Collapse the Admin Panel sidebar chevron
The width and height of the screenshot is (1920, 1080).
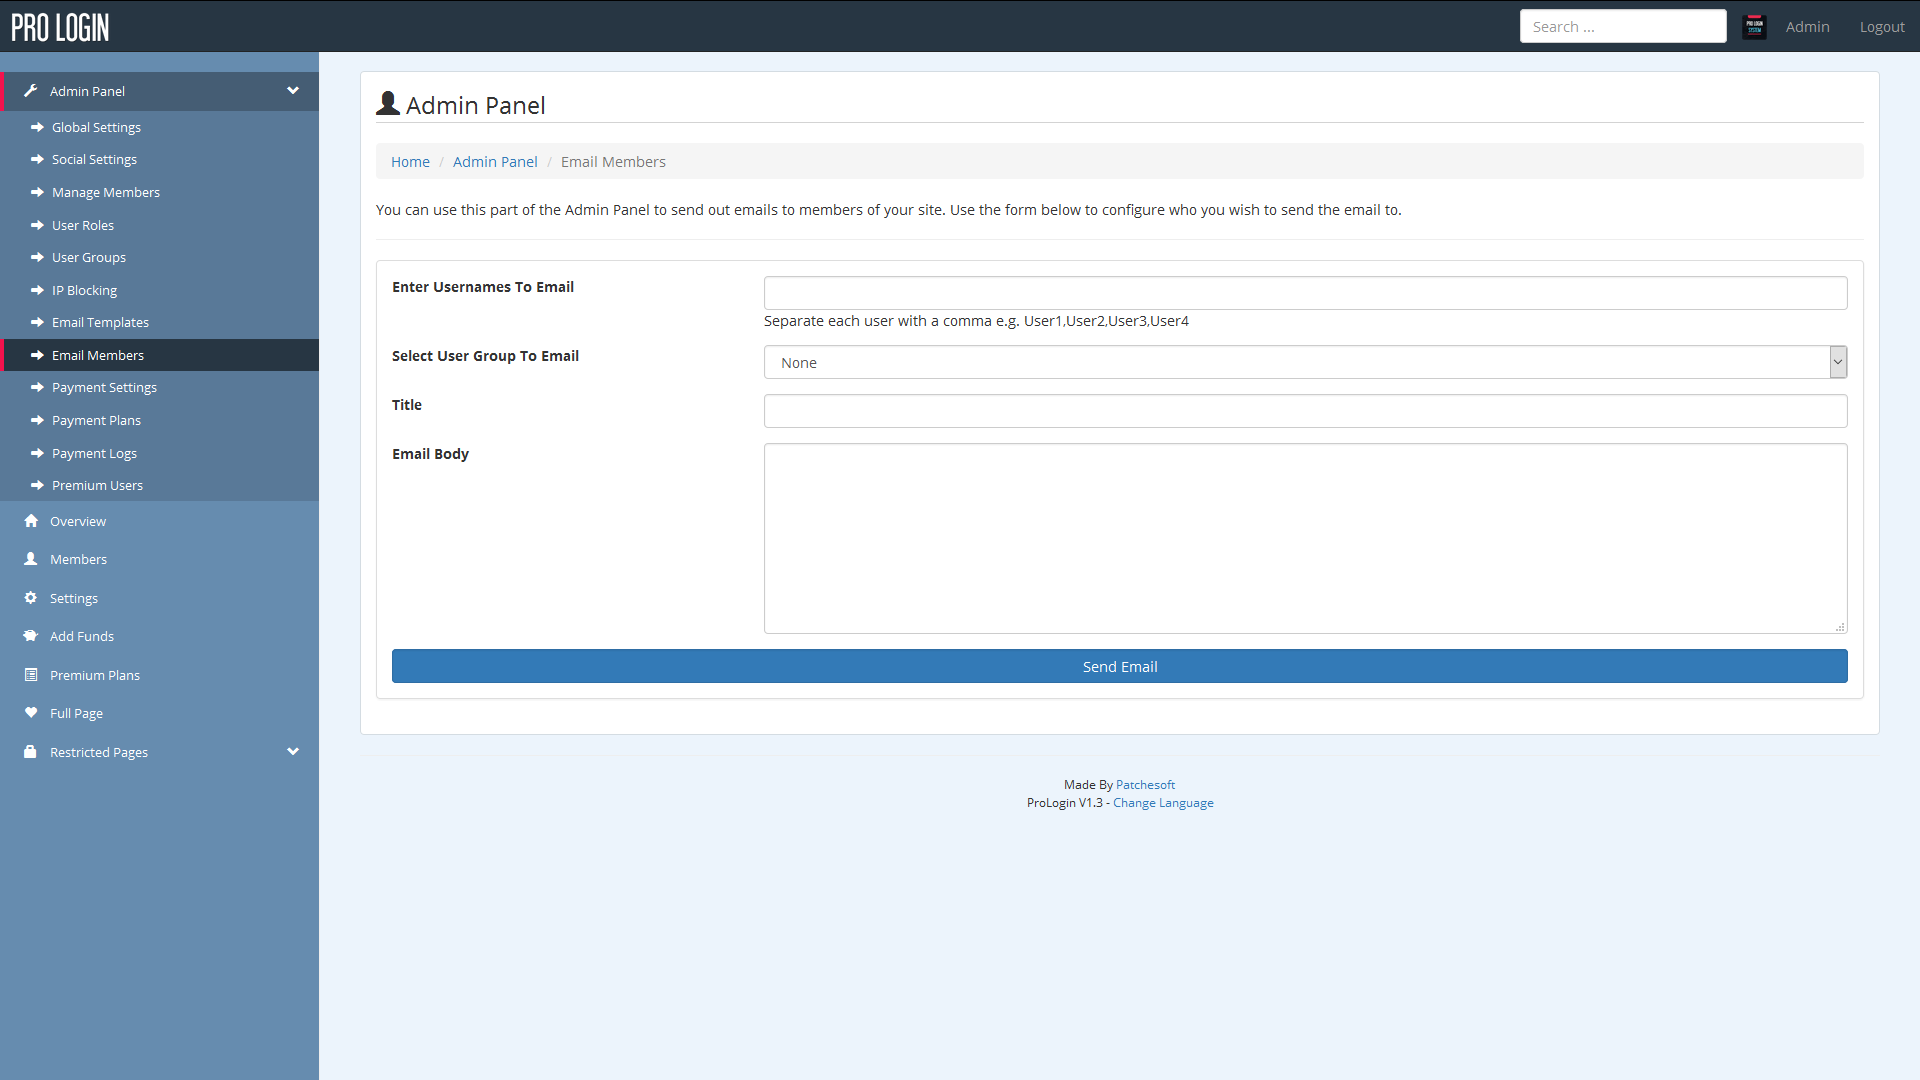click(x=293, y=91)
